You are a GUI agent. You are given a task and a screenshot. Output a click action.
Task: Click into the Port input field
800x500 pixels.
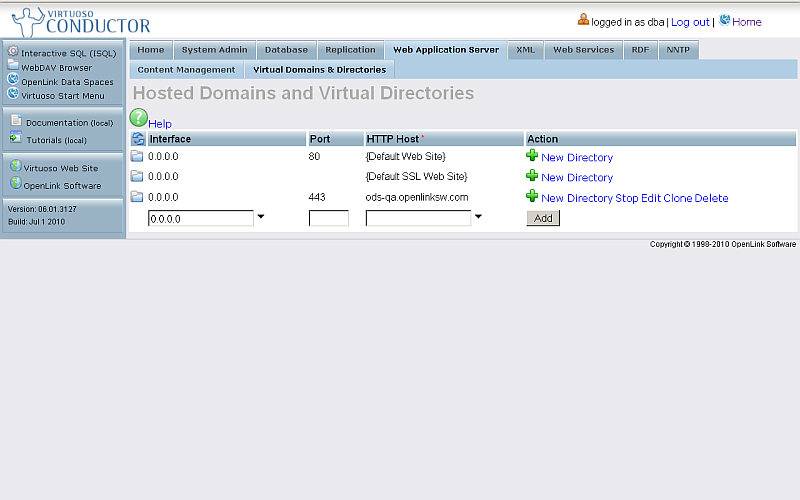pyautogui.click(x=328, y=218)
